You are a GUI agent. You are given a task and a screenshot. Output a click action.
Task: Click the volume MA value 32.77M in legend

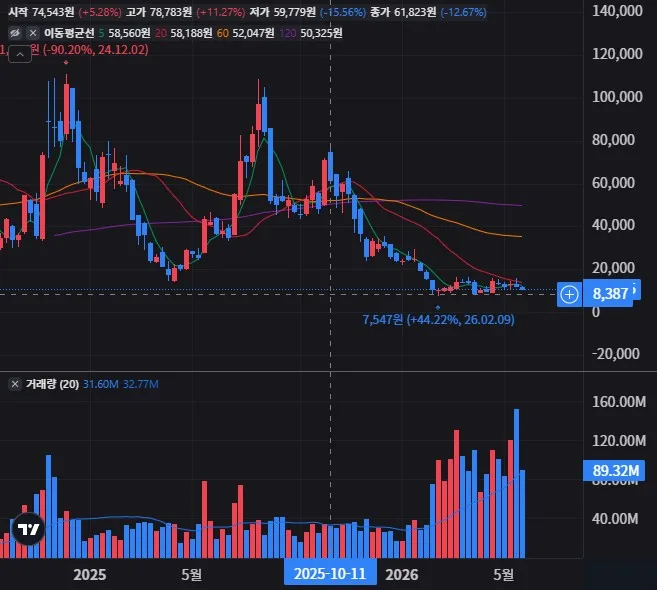141,384
